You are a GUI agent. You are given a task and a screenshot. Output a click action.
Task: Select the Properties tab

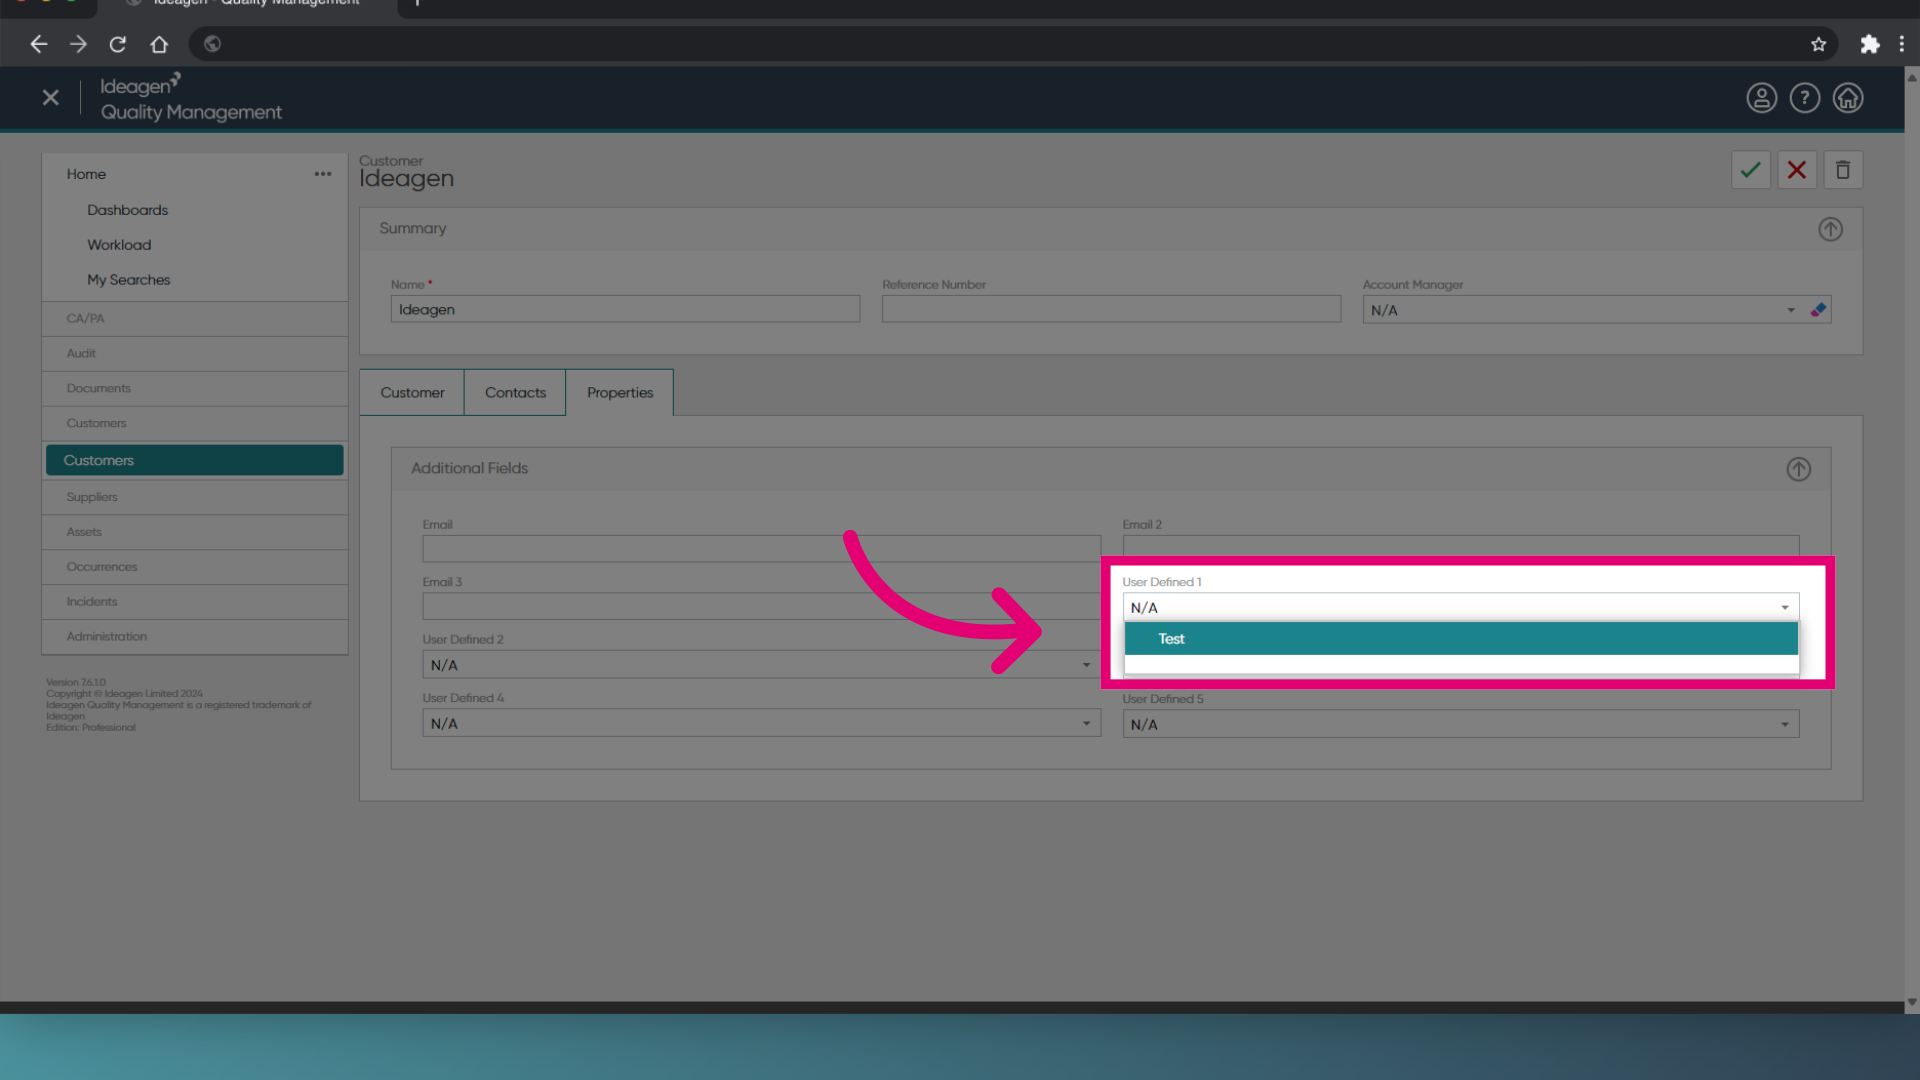620,393
